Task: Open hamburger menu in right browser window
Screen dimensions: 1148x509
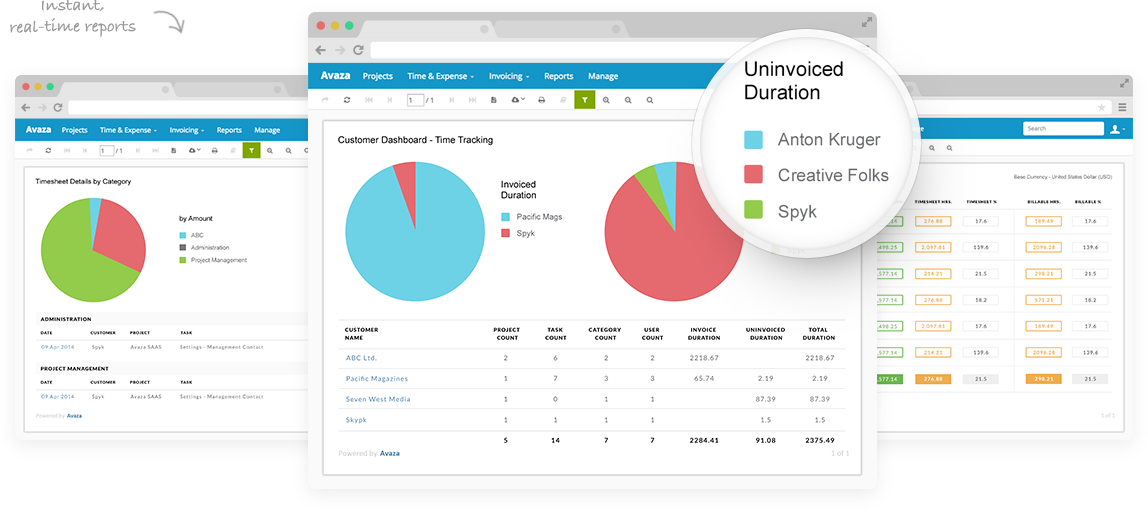Action: coord(1122,107)
